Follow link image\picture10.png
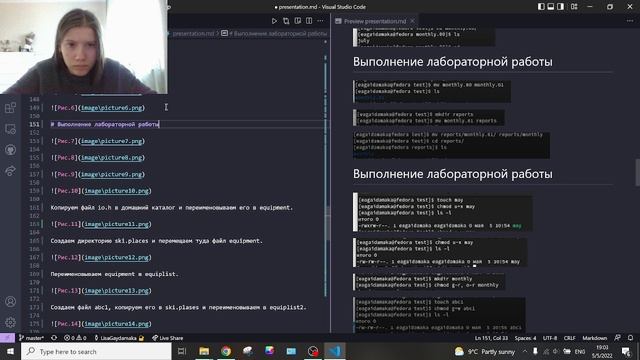Screen dimensions: 640x360 click(x=116, y=191)
